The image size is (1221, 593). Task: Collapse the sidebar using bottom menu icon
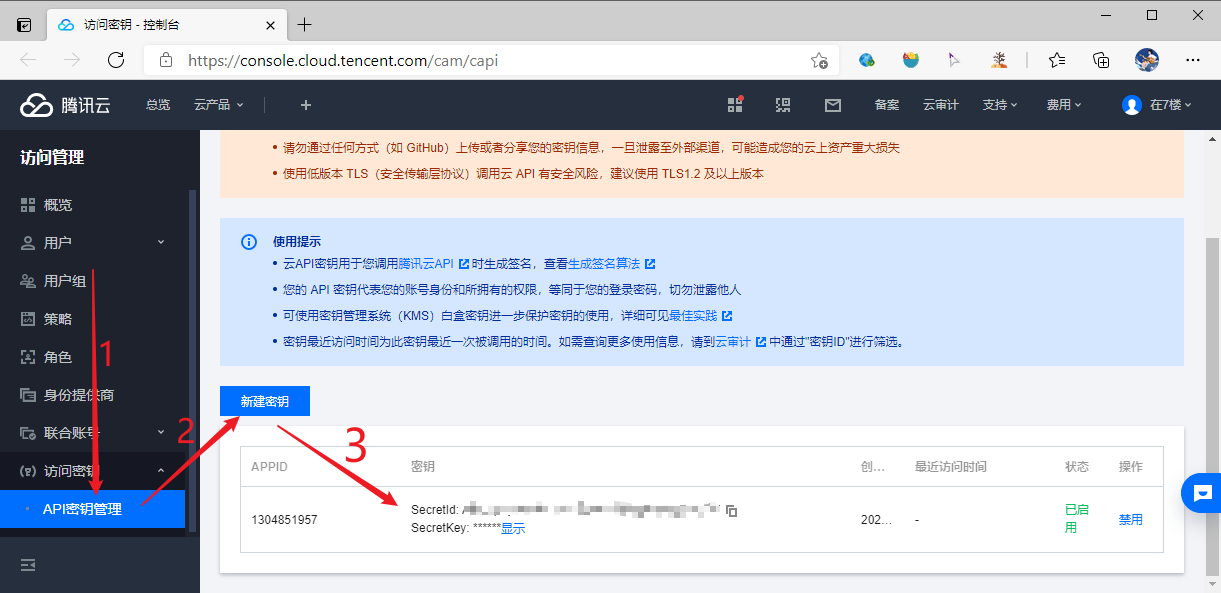pos(28,565)
